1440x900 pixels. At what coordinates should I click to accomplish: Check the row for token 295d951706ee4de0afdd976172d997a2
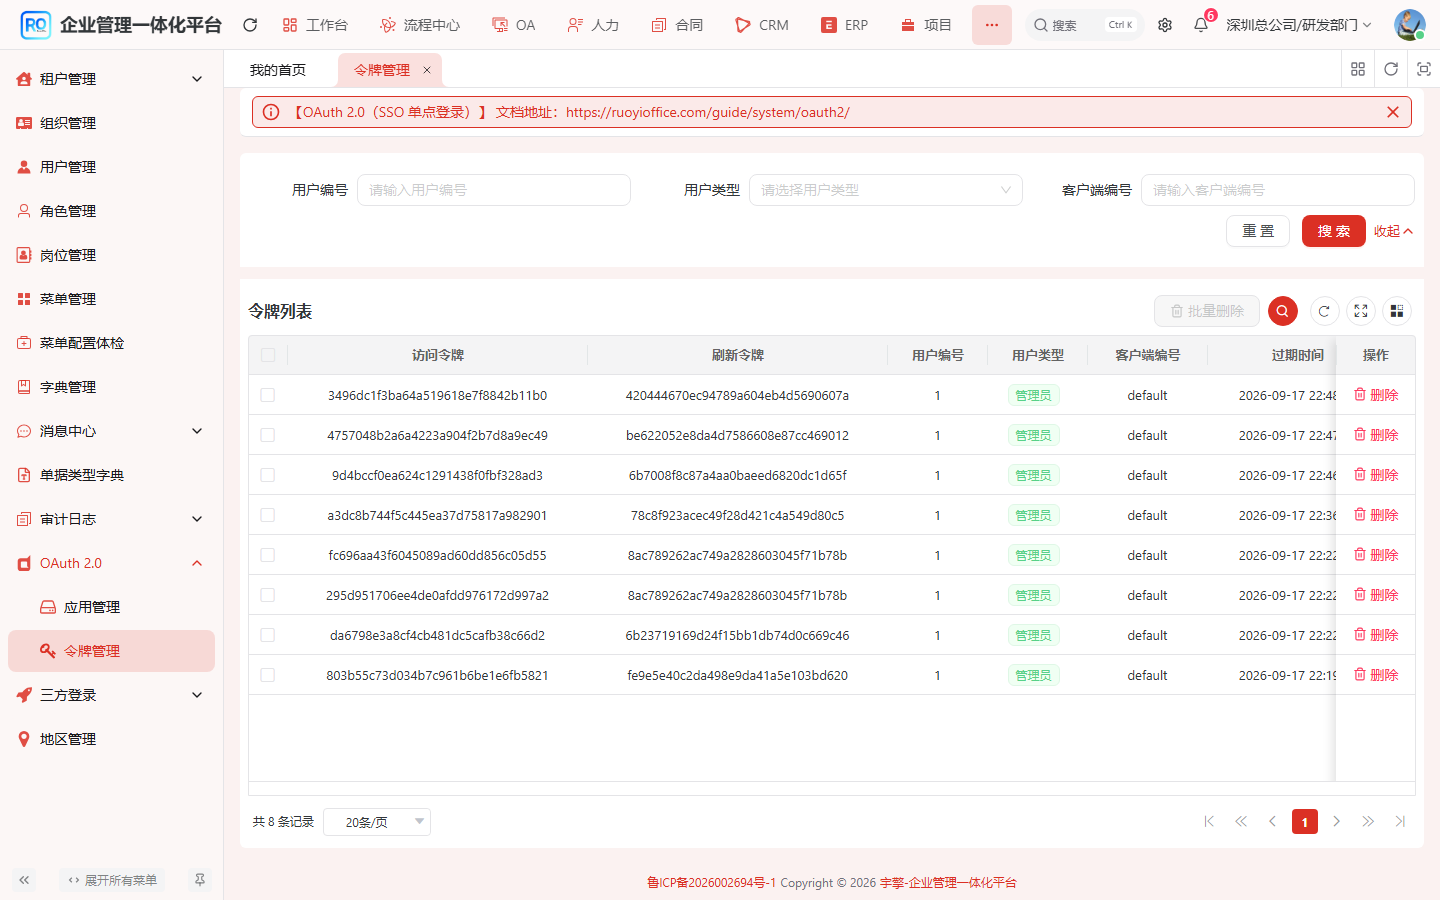(267, 595)
